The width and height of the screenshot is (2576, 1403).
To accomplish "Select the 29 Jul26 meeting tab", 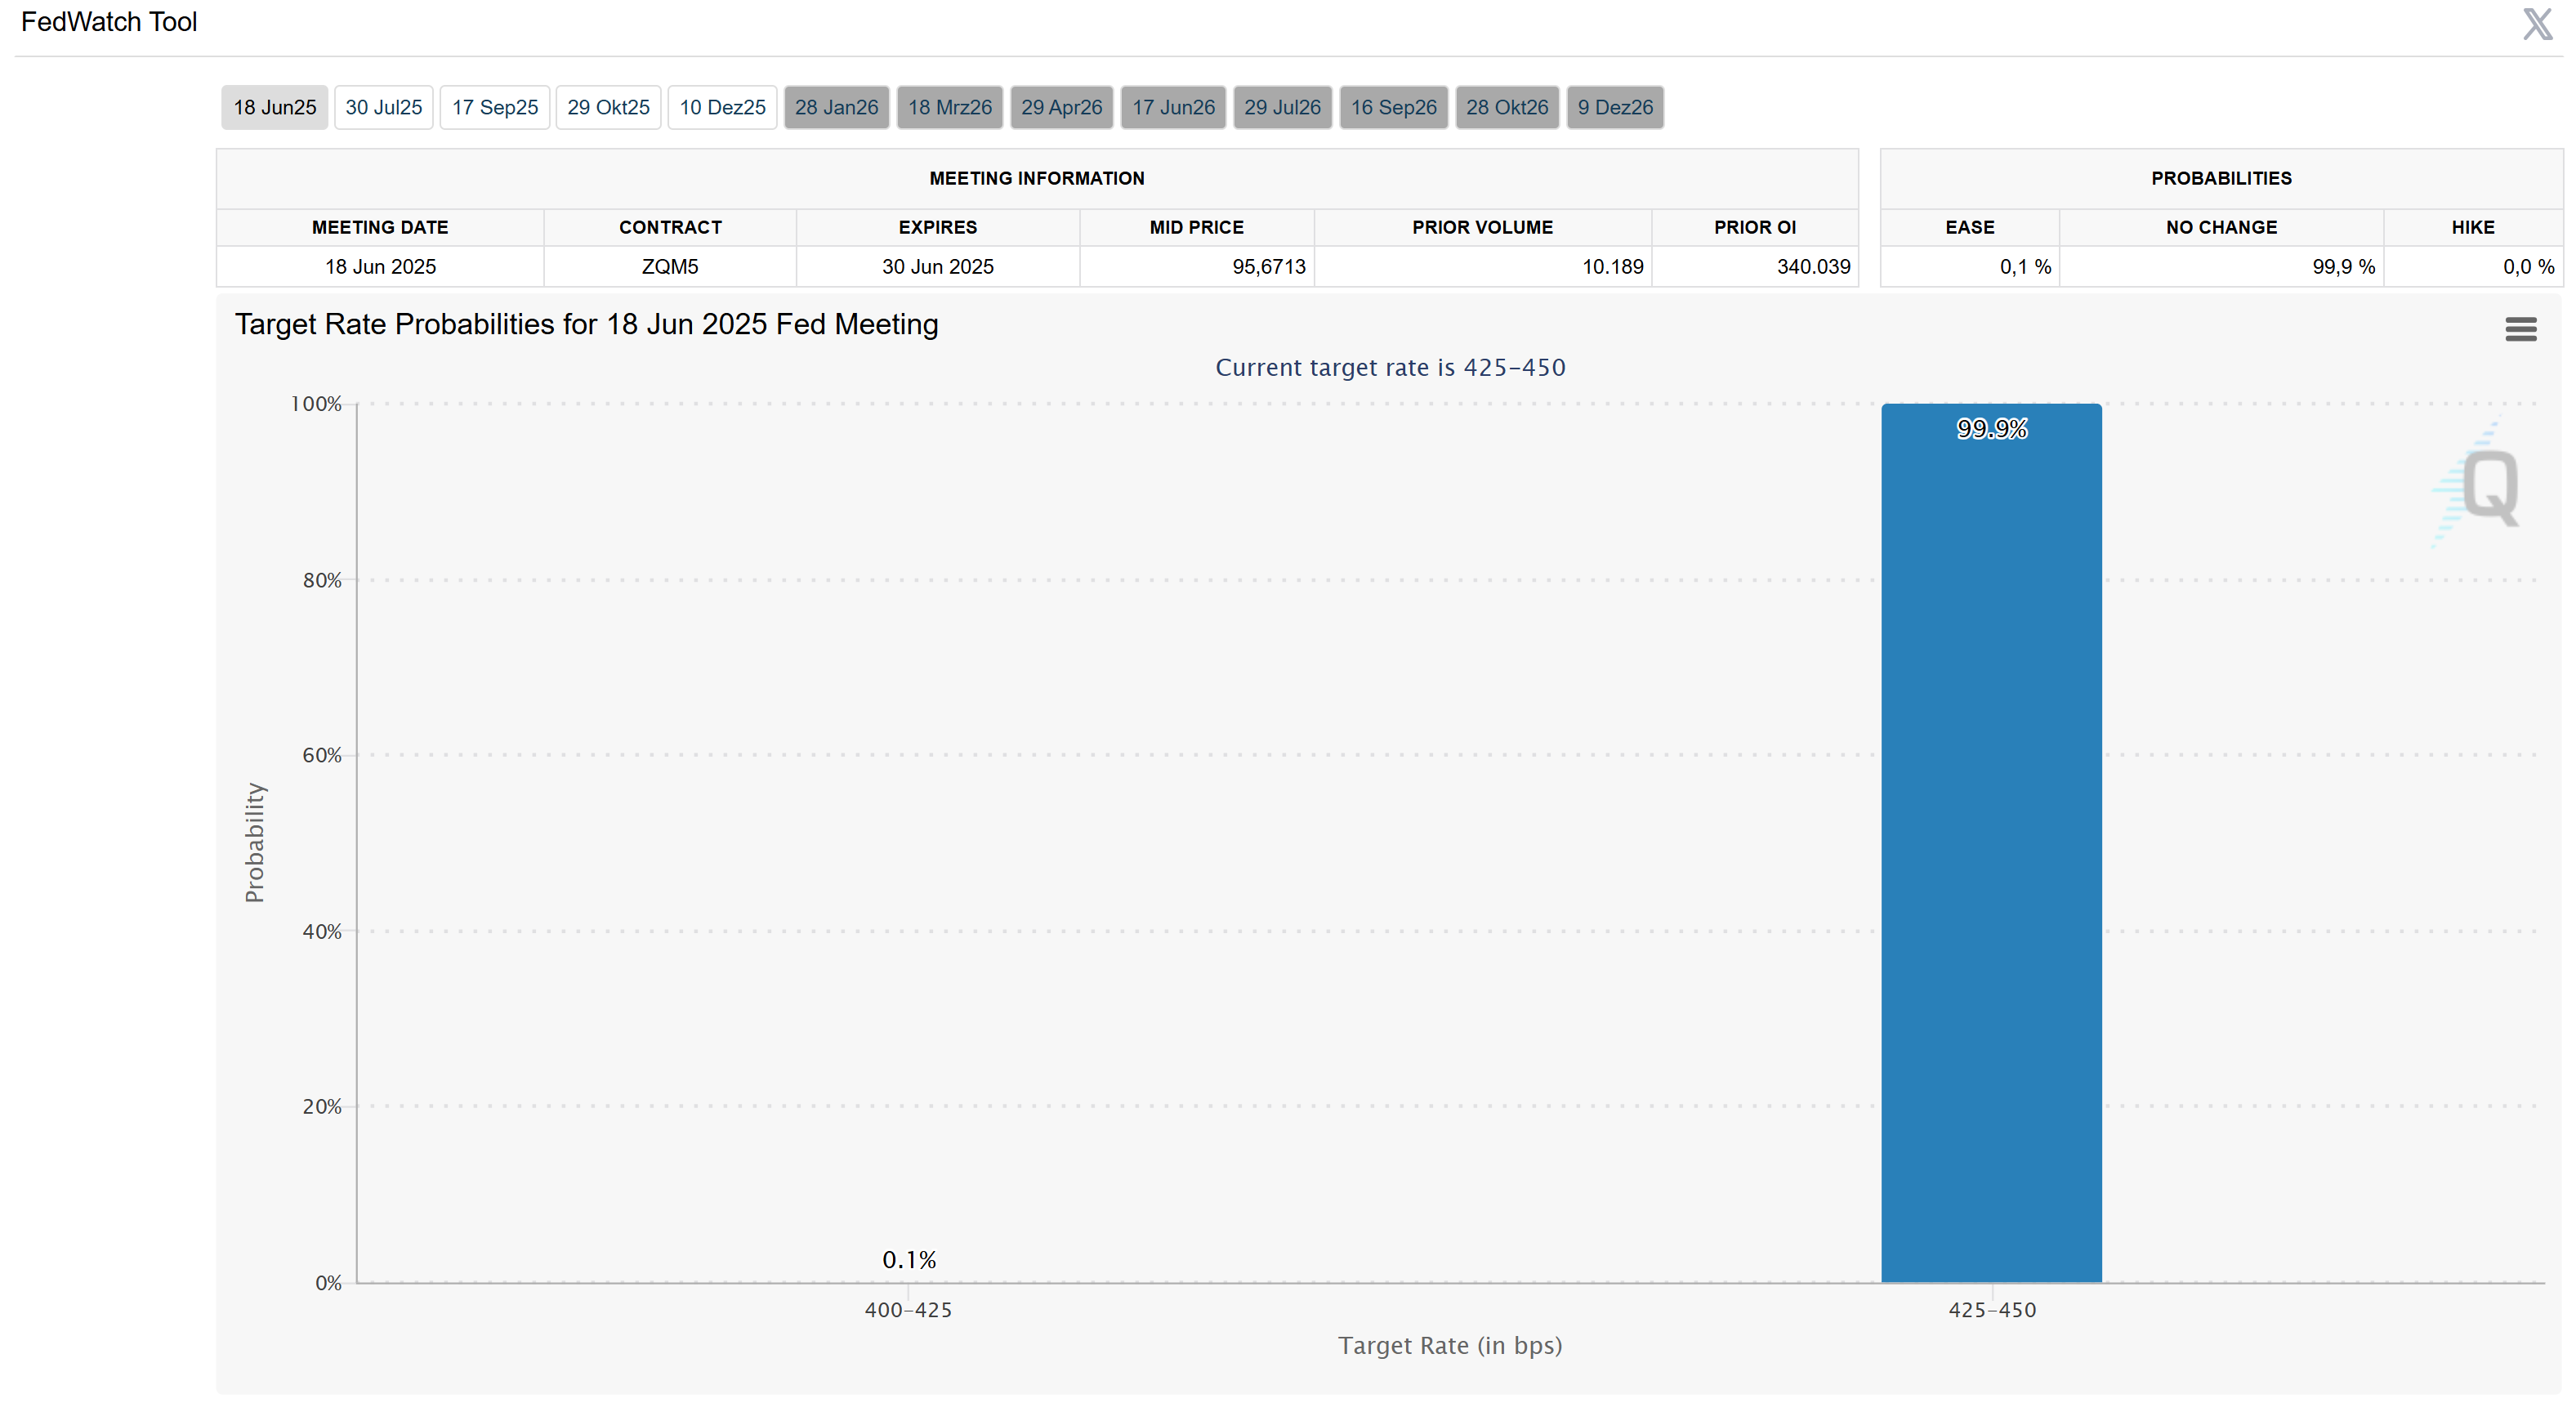I will (1282, 107).
